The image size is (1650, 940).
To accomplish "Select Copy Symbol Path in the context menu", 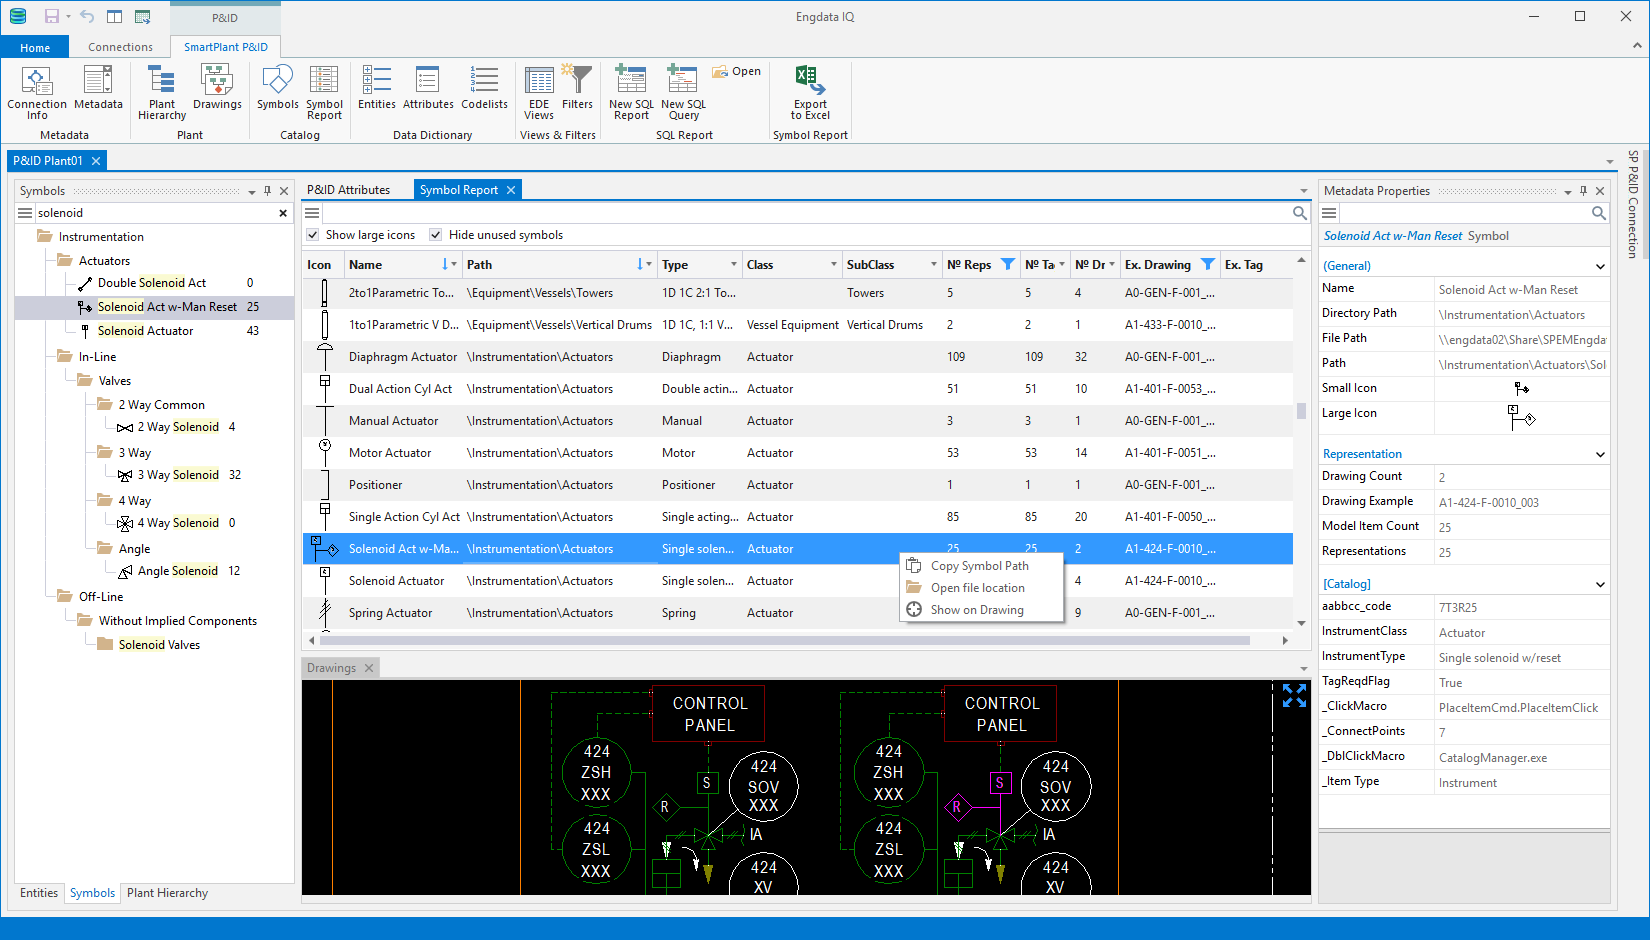I will [x=979, y=565].
